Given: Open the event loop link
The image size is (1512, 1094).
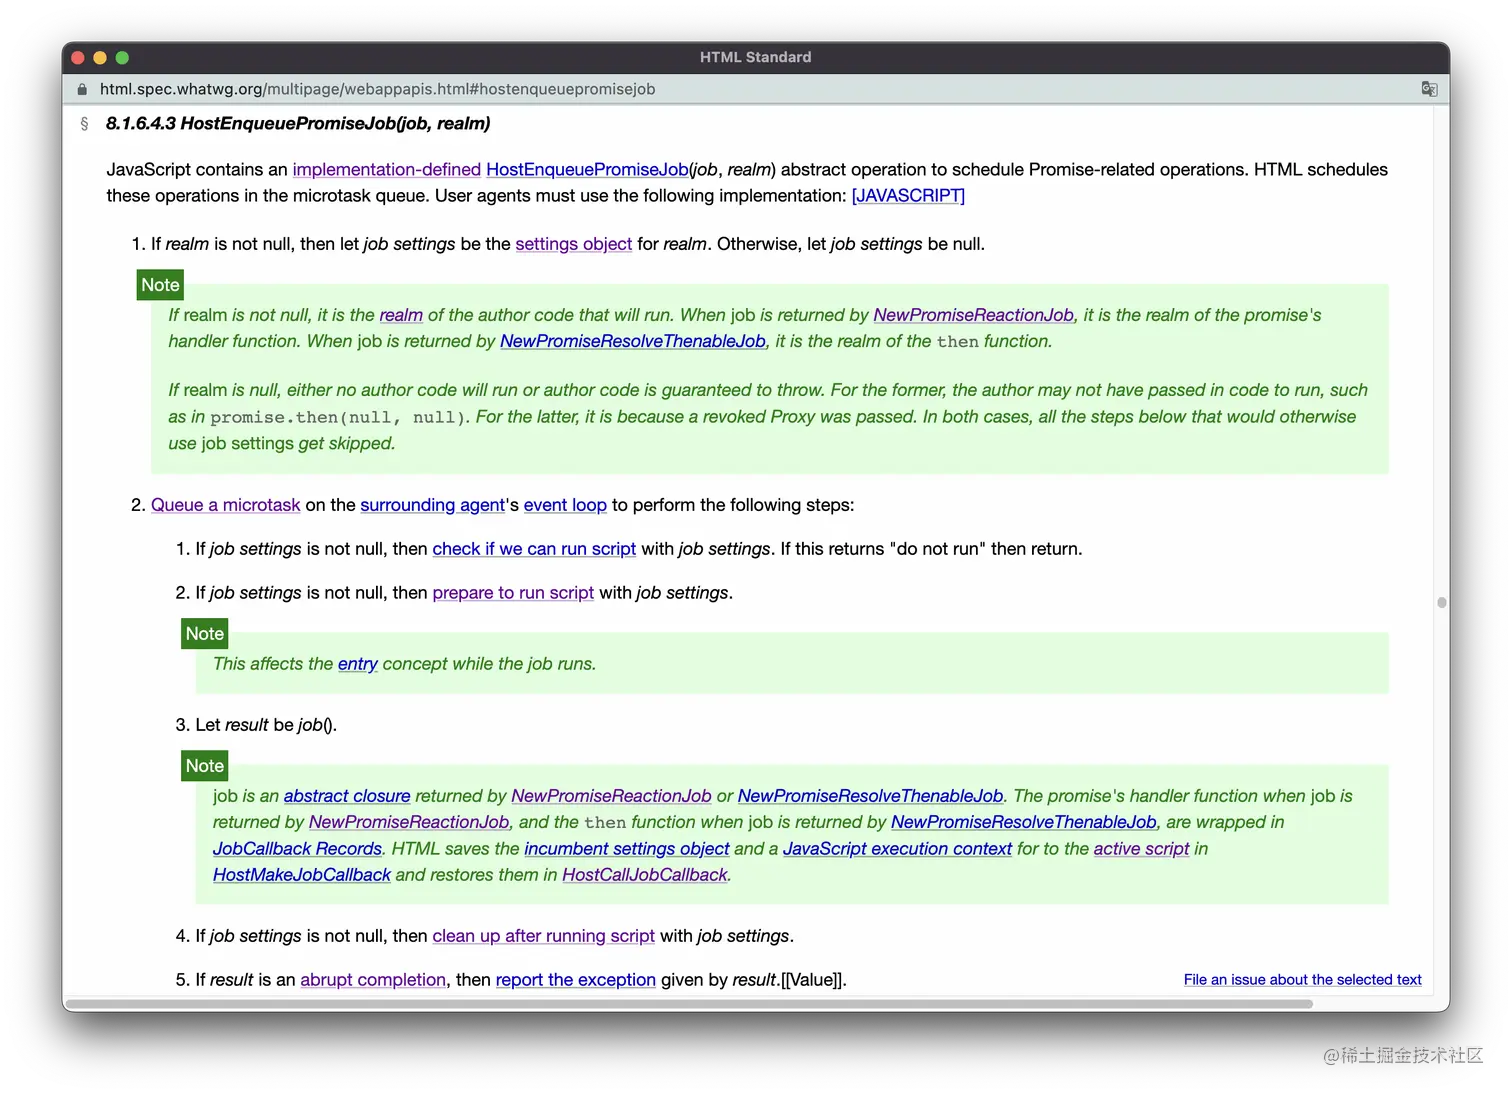Looking at the screenshot, I should coord(565,505).
